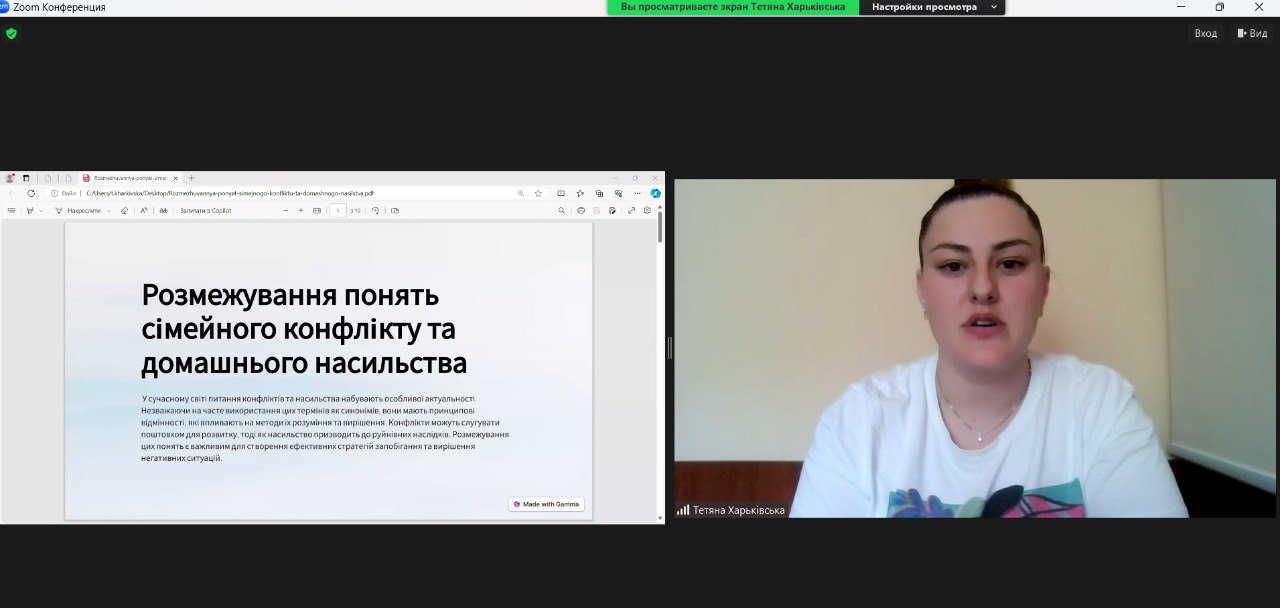The width and height of the screenshot is (1280, 608).
Task: Click Запитати в Copilot button
Action: click(x=205, y=211)
